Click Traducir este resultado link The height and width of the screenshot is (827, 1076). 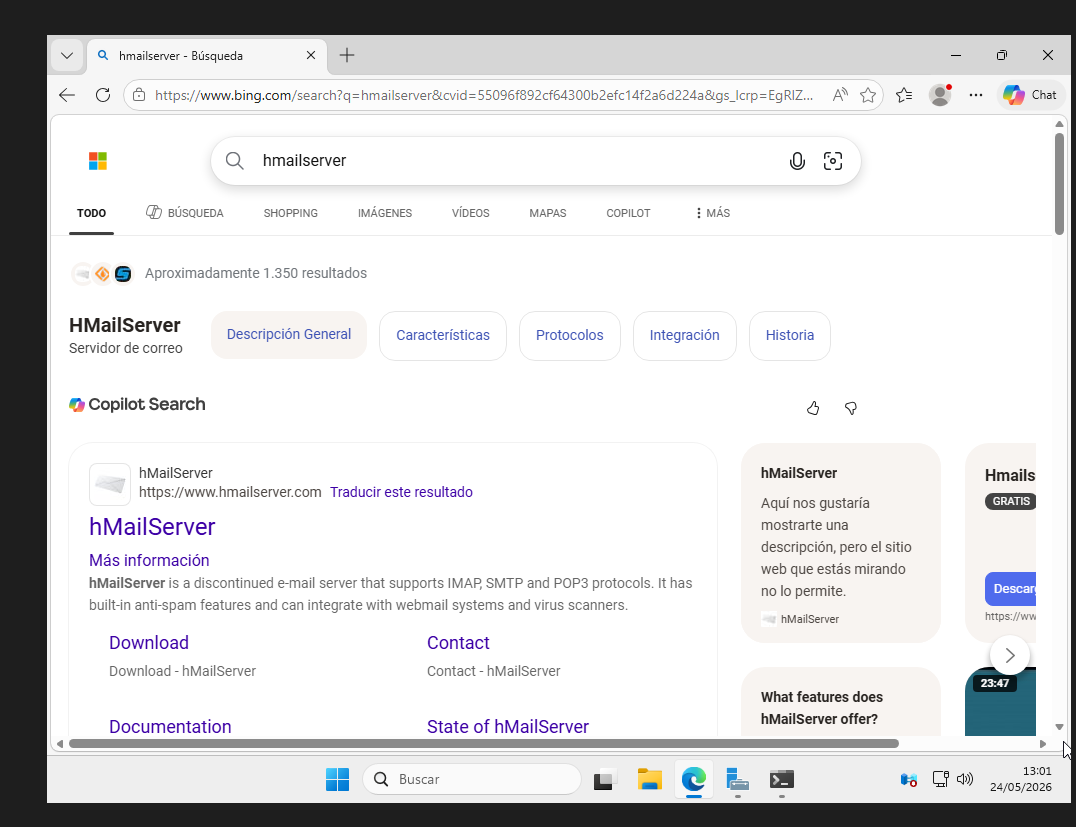click(401, 492)
